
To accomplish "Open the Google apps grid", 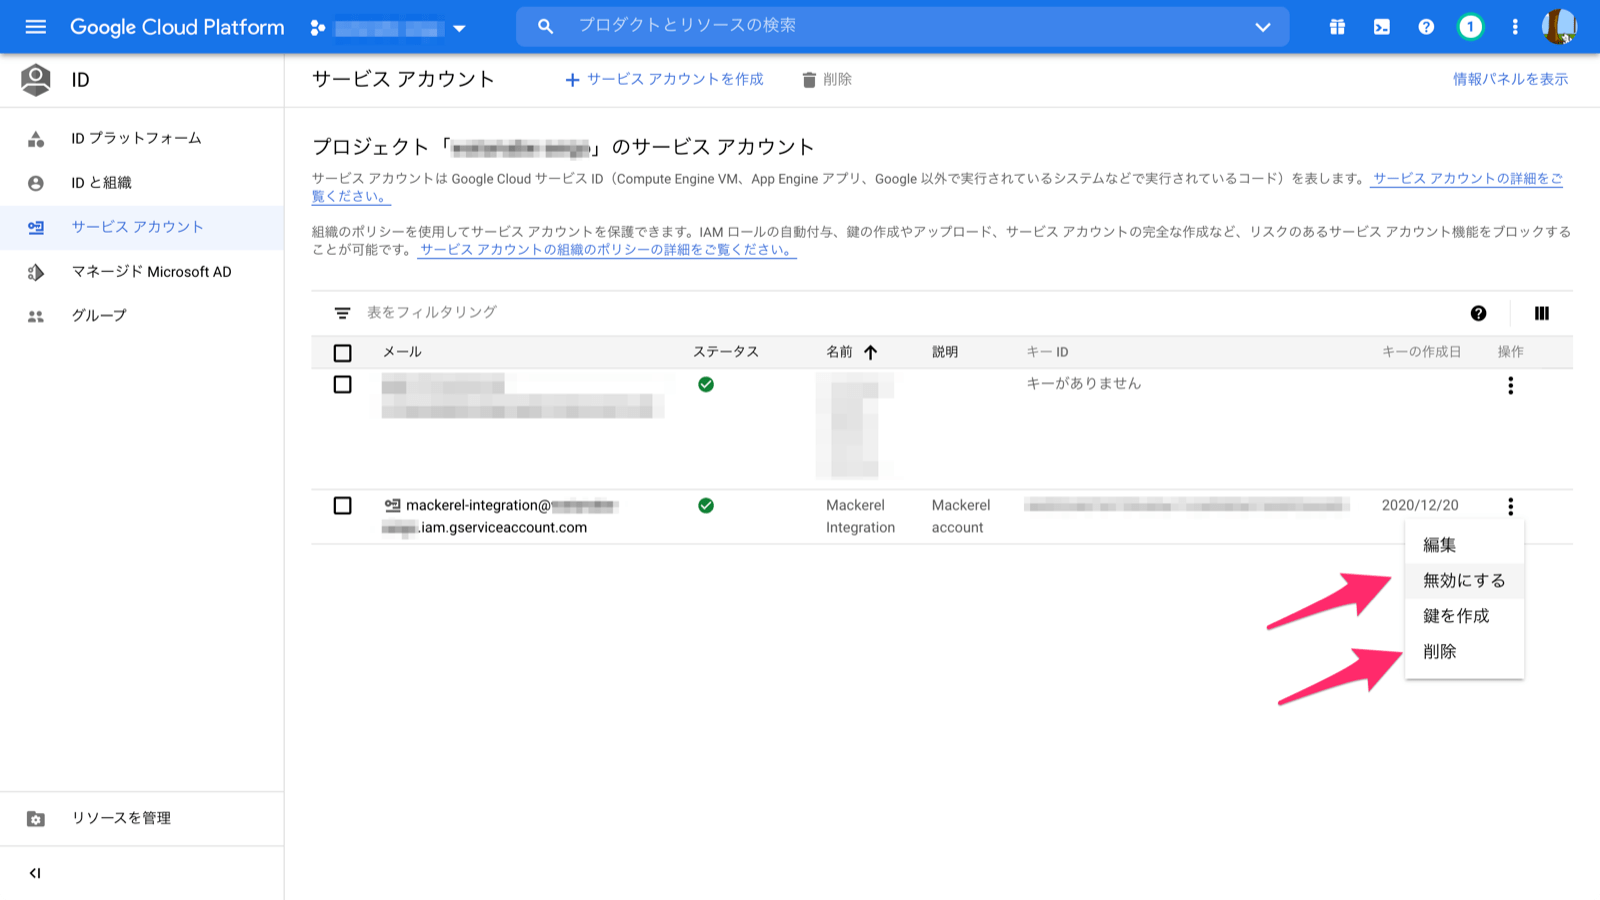I will click(x=1336, y=27).
